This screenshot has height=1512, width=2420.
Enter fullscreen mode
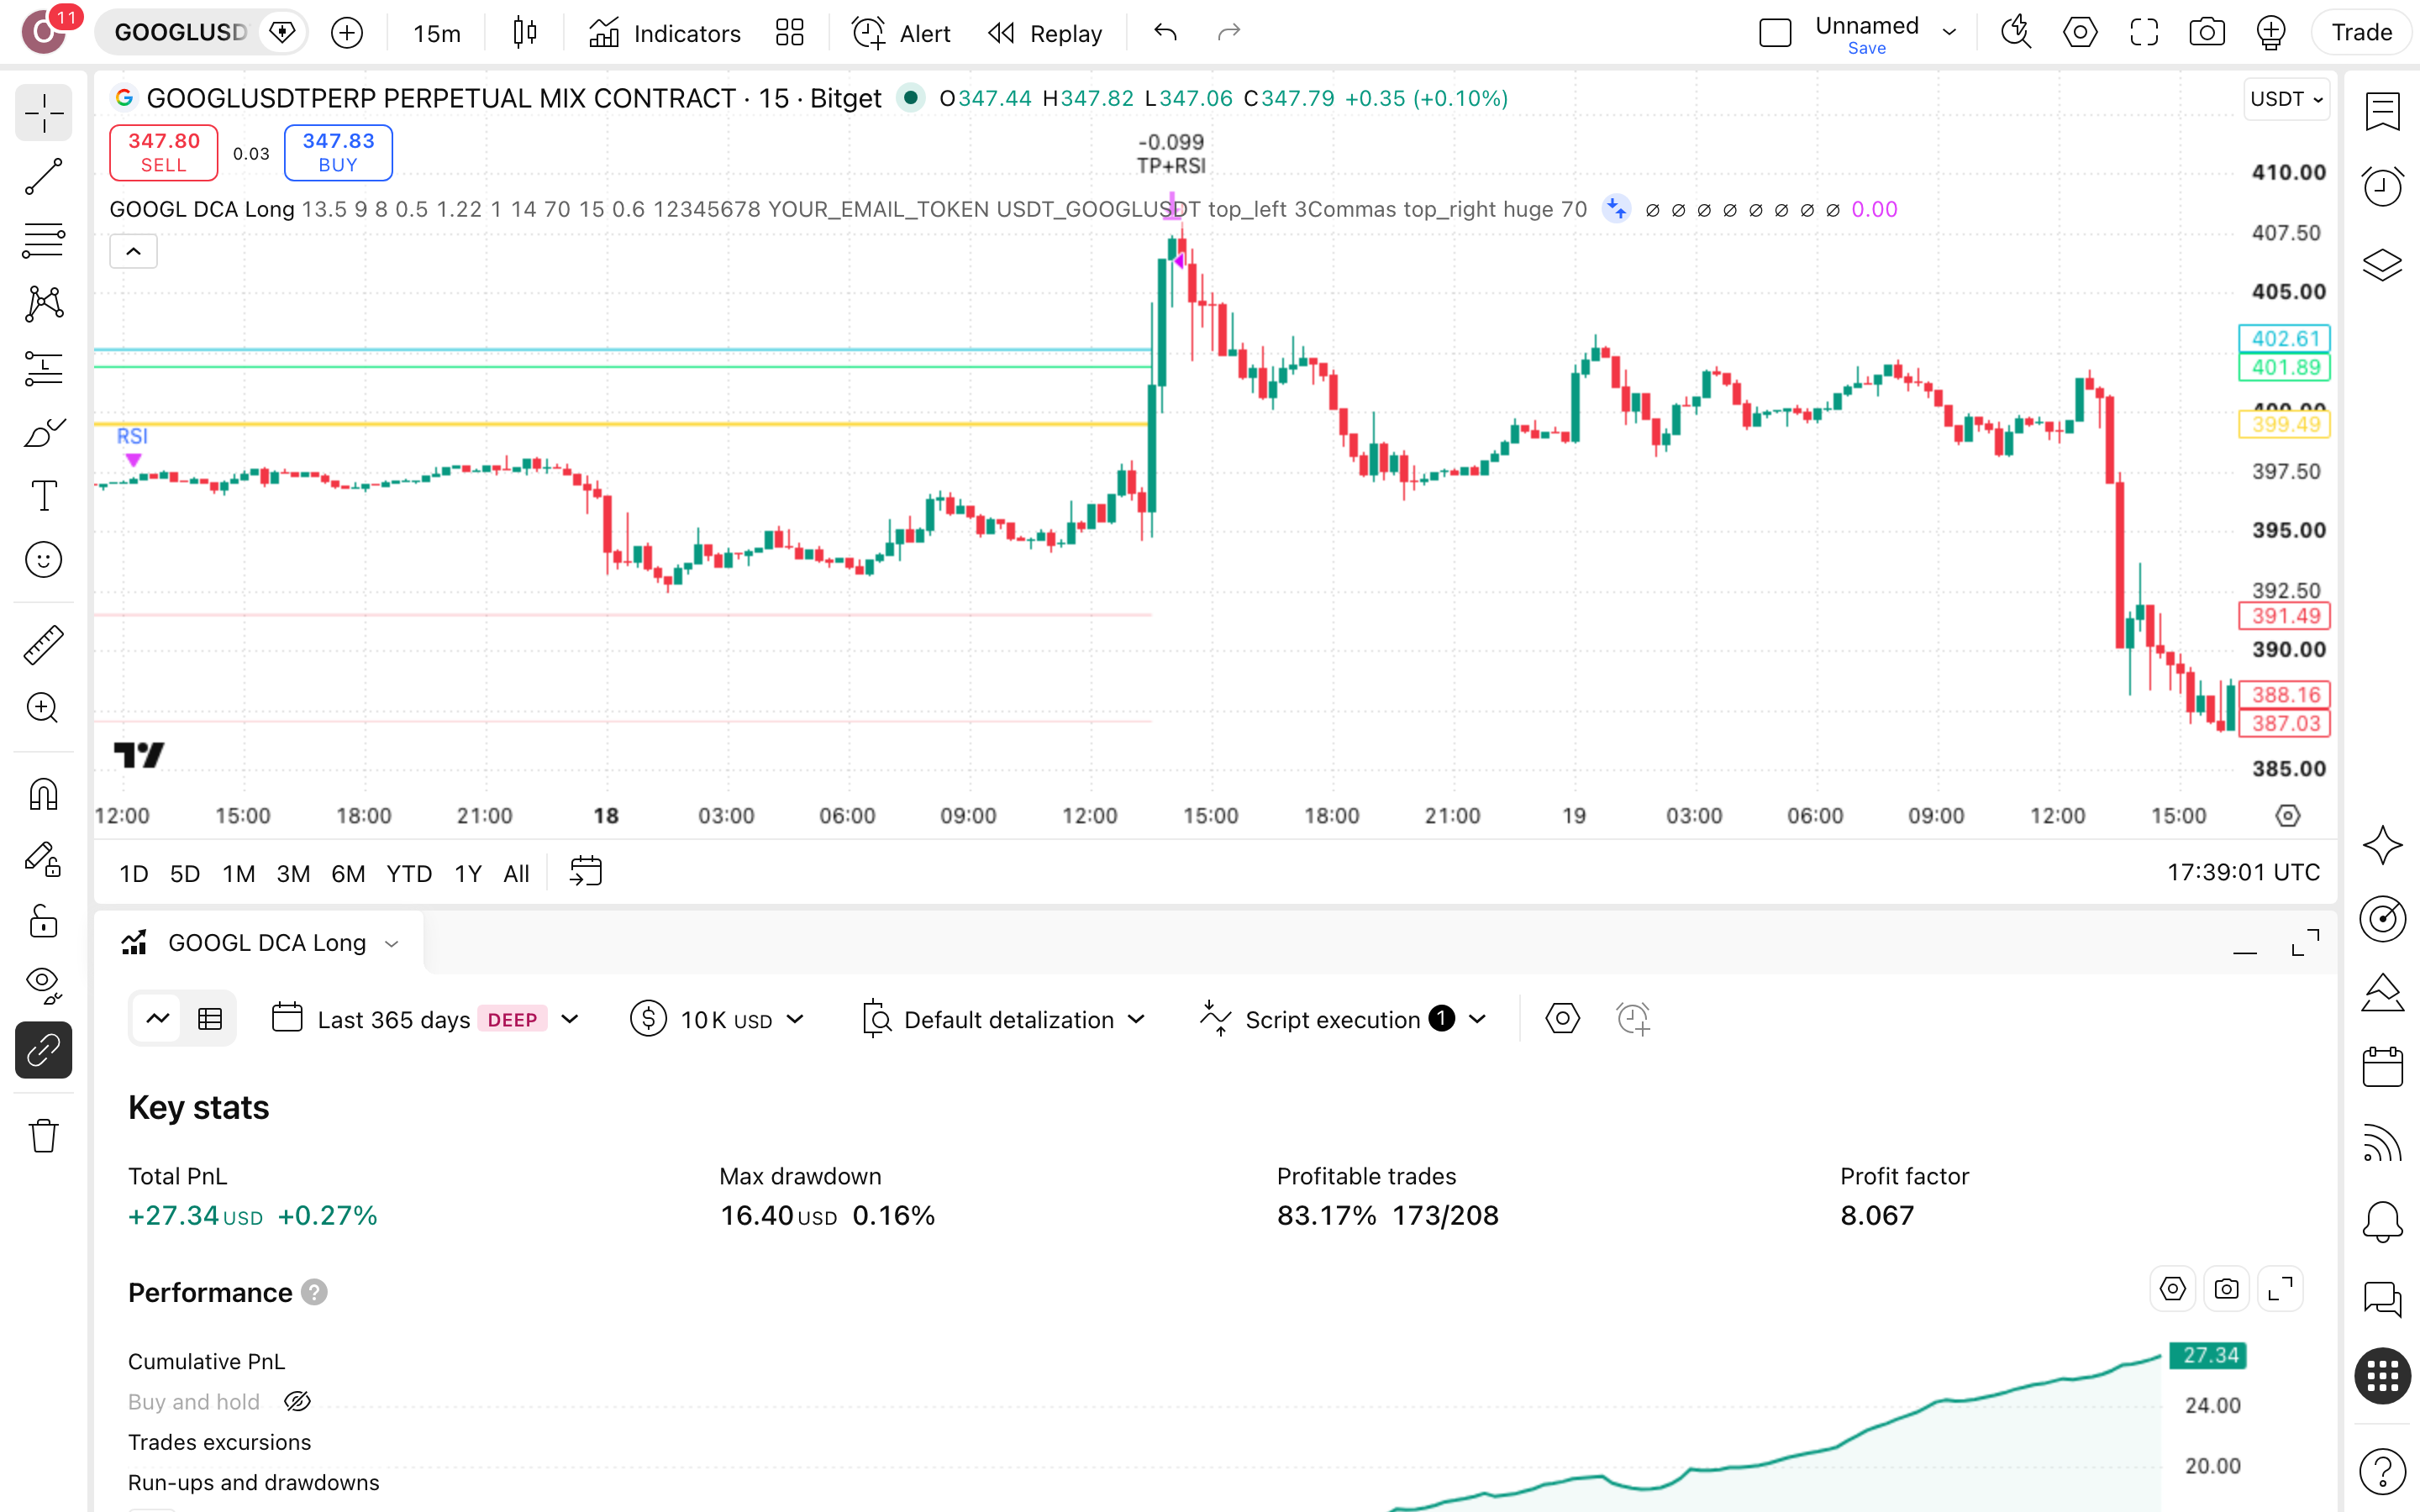pyautogui.click(x=2144, y=33)
